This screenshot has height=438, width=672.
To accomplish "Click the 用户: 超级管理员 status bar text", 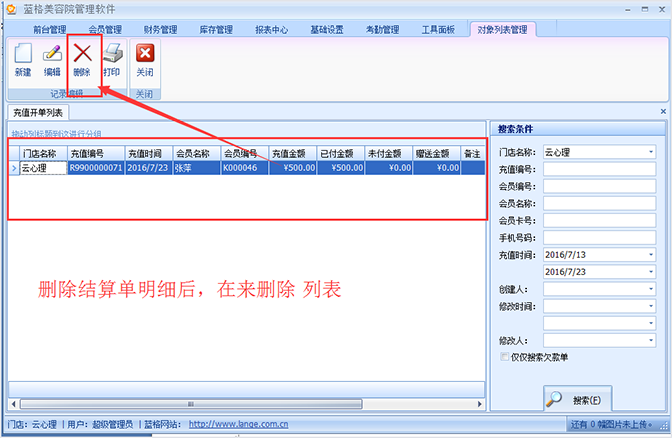I will pyautogui.click(x=100, y=424).
